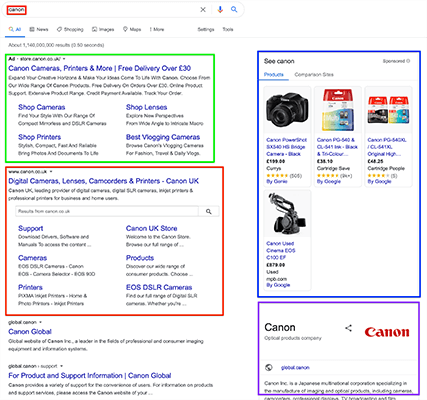The image size is (427, 400).
Task: Open the Shop Cameras ad sitelink
Action: tap(42, 107)
